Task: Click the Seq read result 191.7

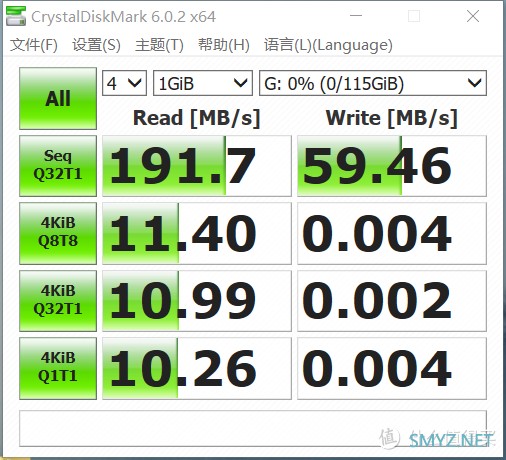Action: pyautogui.click(x=197, y=166)
